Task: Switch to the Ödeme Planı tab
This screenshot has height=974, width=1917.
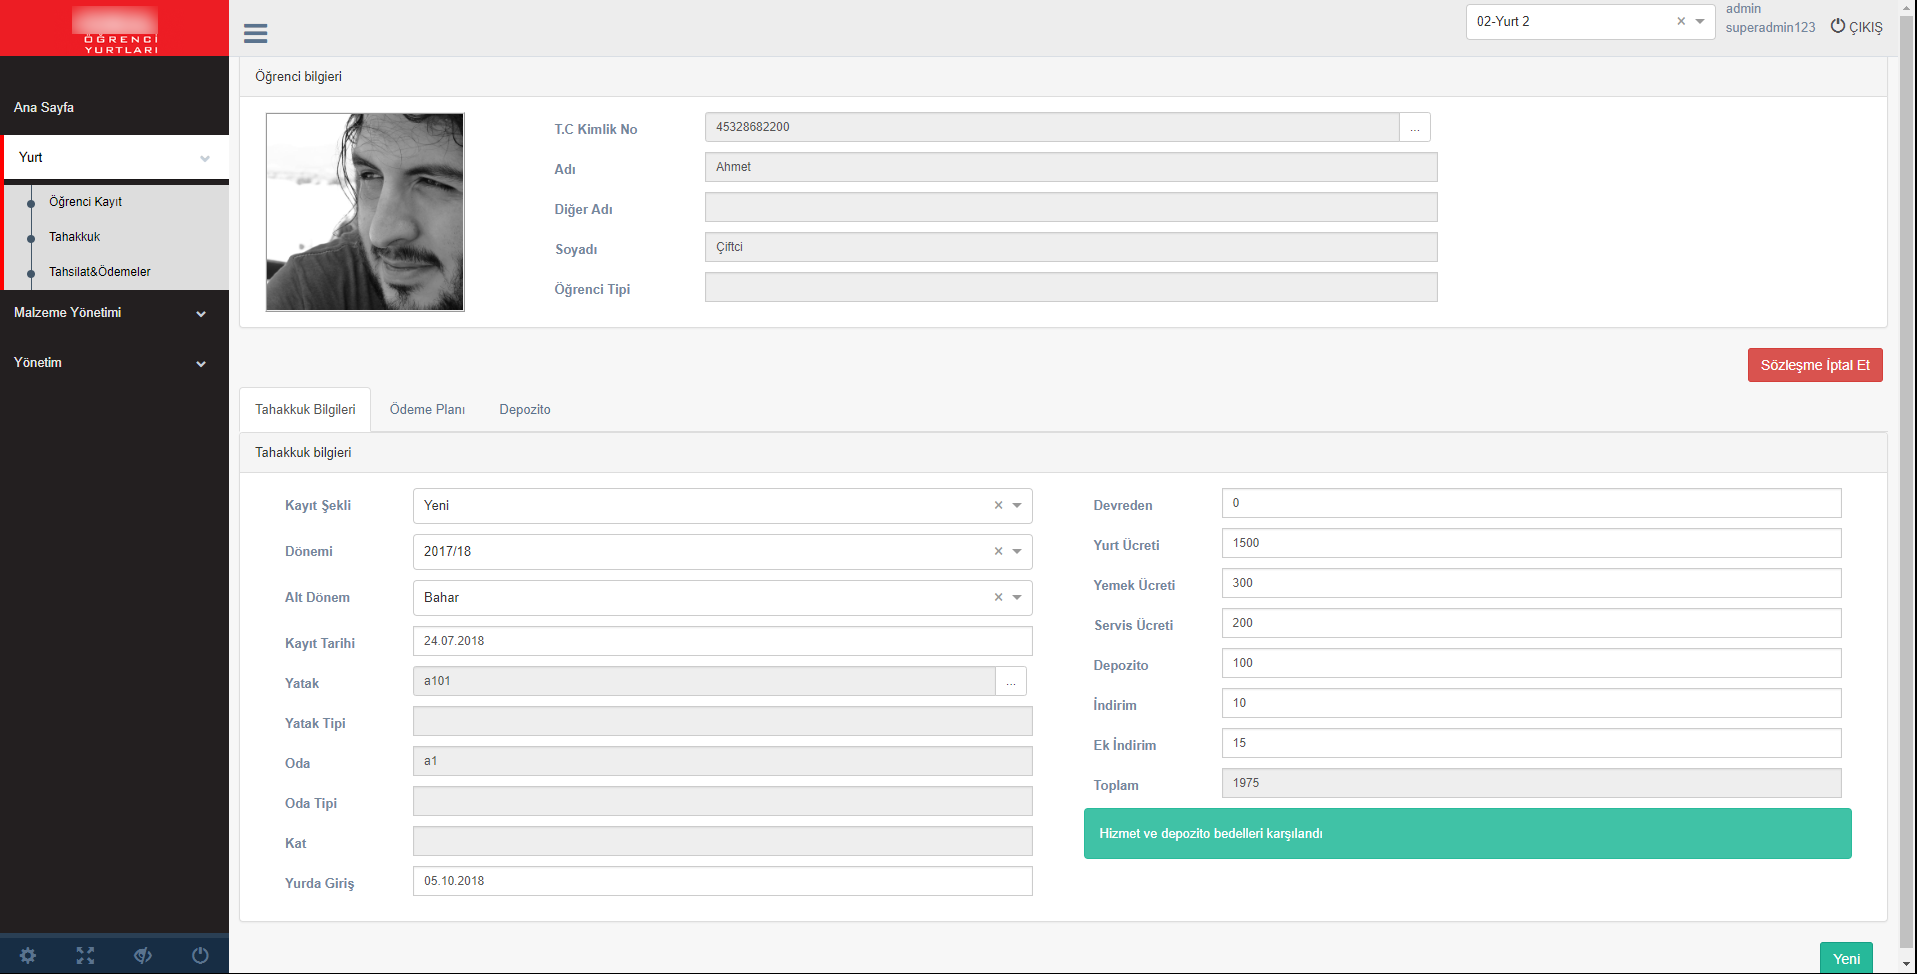Action: click(427, 409)
